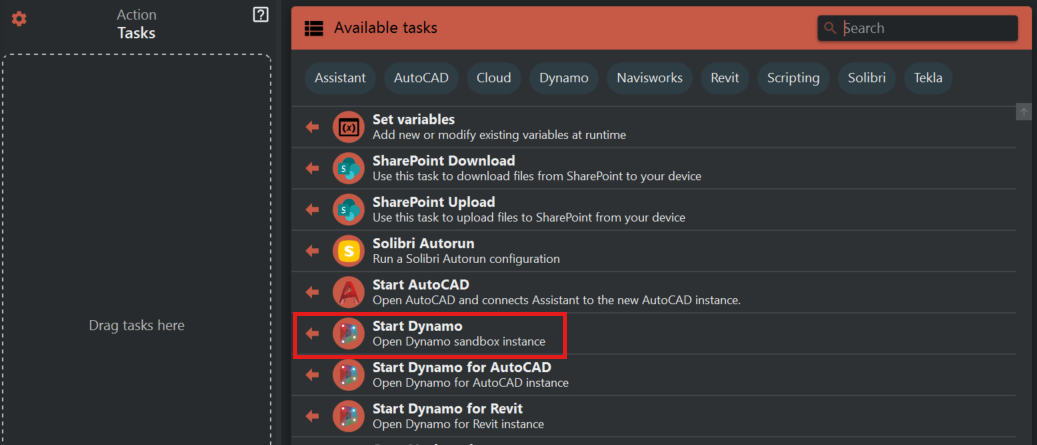Click 'Run a Solibri Autorun configuration' description
Viewport: 1037px width, 445px height.
(x=466, y=259)
